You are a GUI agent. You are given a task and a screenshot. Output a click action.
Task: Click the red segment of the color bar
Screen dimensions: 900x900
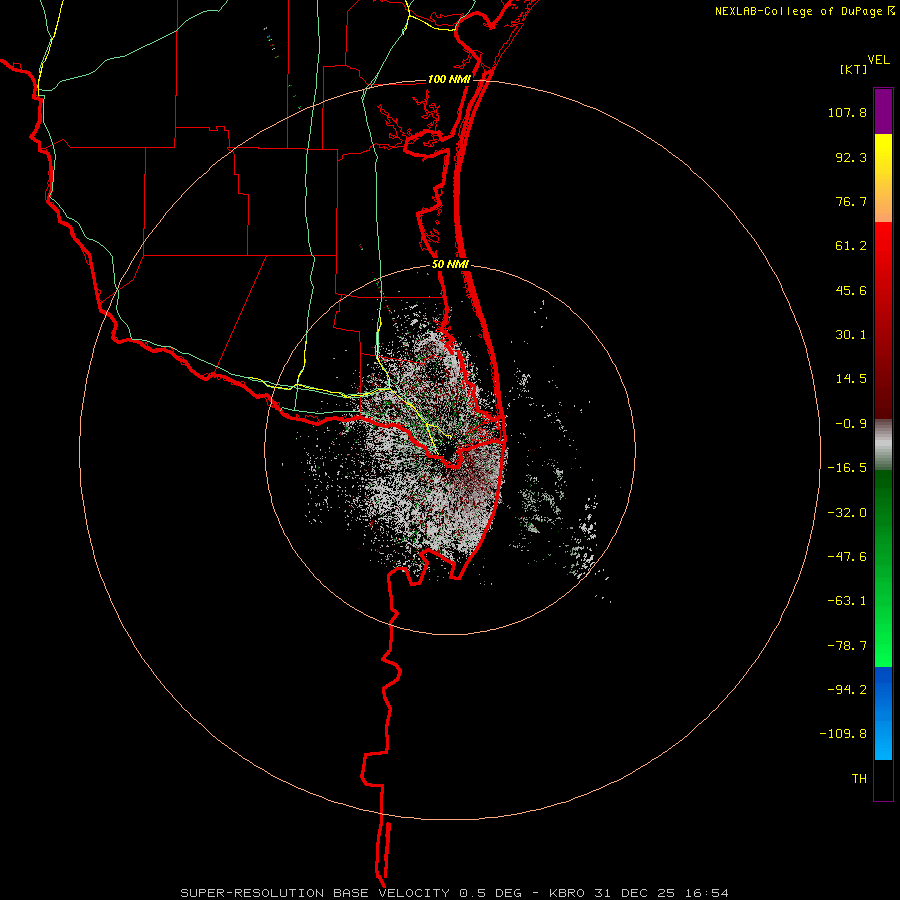pos(883,320)
